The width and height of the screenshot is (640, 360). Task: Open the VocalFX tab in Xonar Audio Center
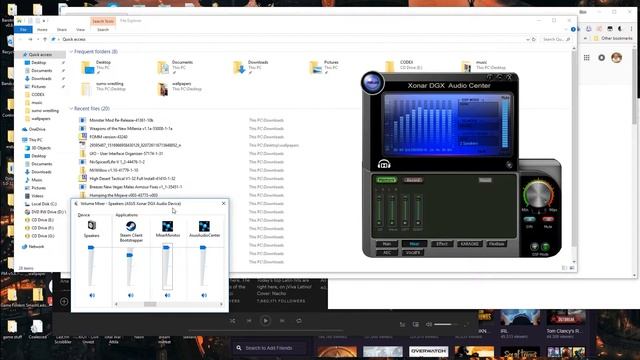tap(413, 253)
